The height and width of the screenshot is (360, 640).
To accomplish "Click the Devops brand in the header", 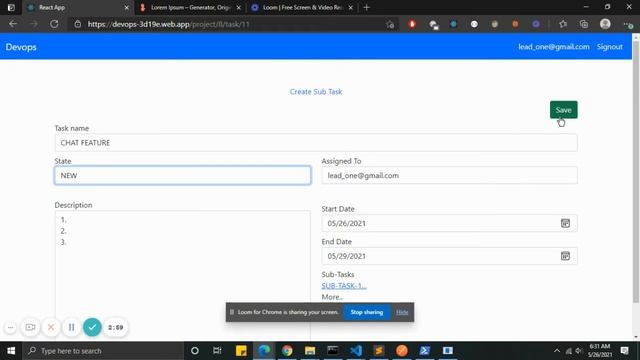I will (x=21, y=47).
